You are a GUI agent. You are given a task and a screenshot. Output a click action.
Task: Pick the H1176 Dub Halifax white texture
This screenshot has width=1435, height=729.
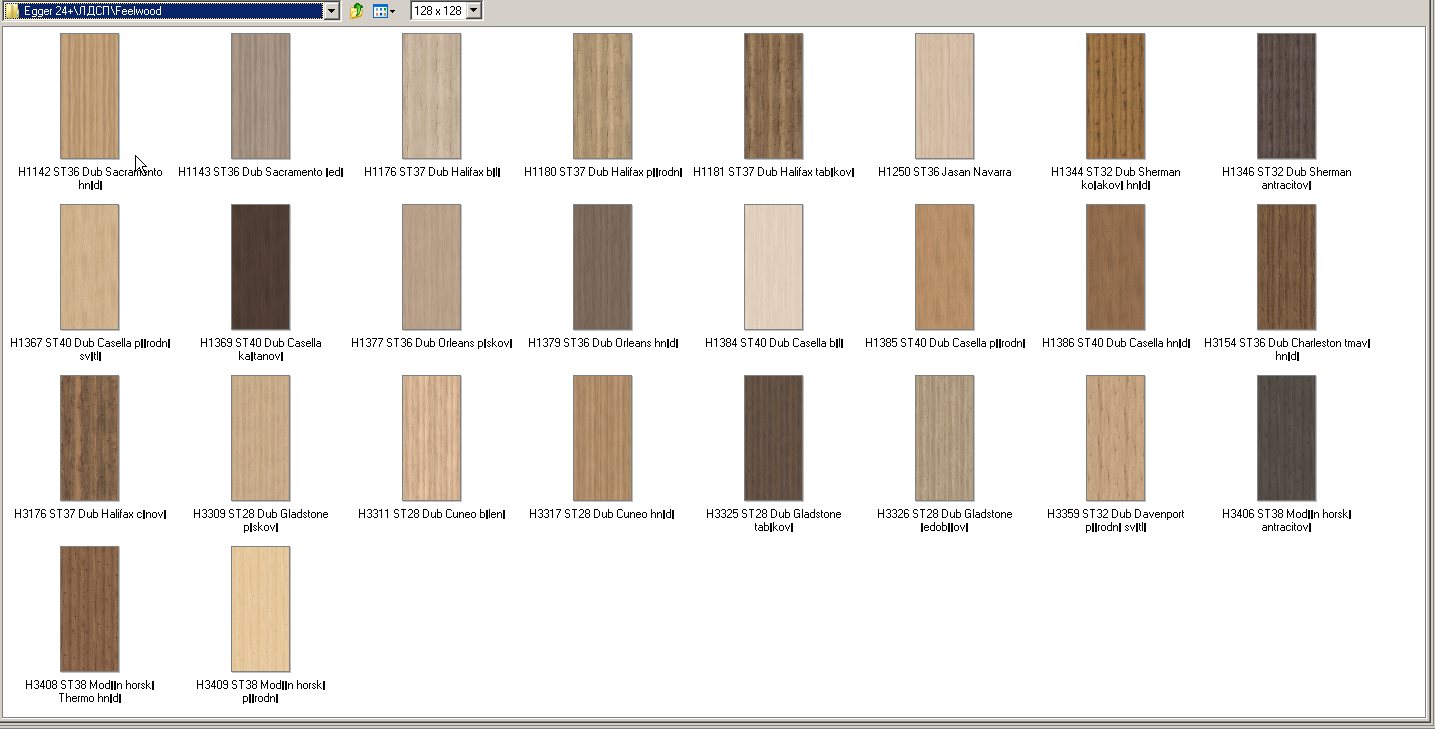pos(432,96)
